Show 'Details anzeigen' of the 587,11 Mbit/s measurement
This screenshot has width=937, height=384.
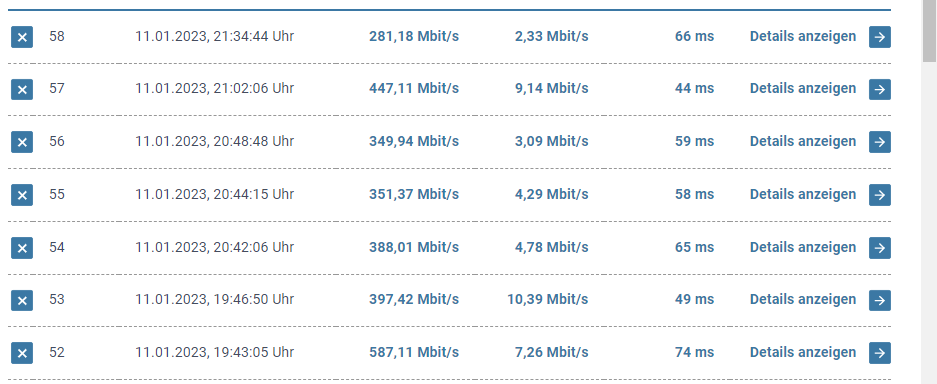coord(803,352)
